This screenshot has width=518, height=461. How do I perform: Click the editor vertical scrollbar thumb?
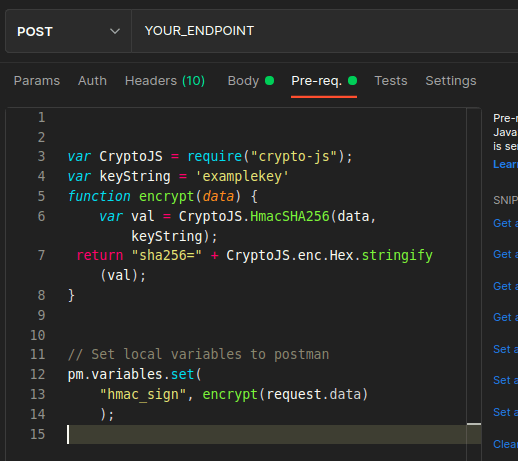tap(474, 424)
